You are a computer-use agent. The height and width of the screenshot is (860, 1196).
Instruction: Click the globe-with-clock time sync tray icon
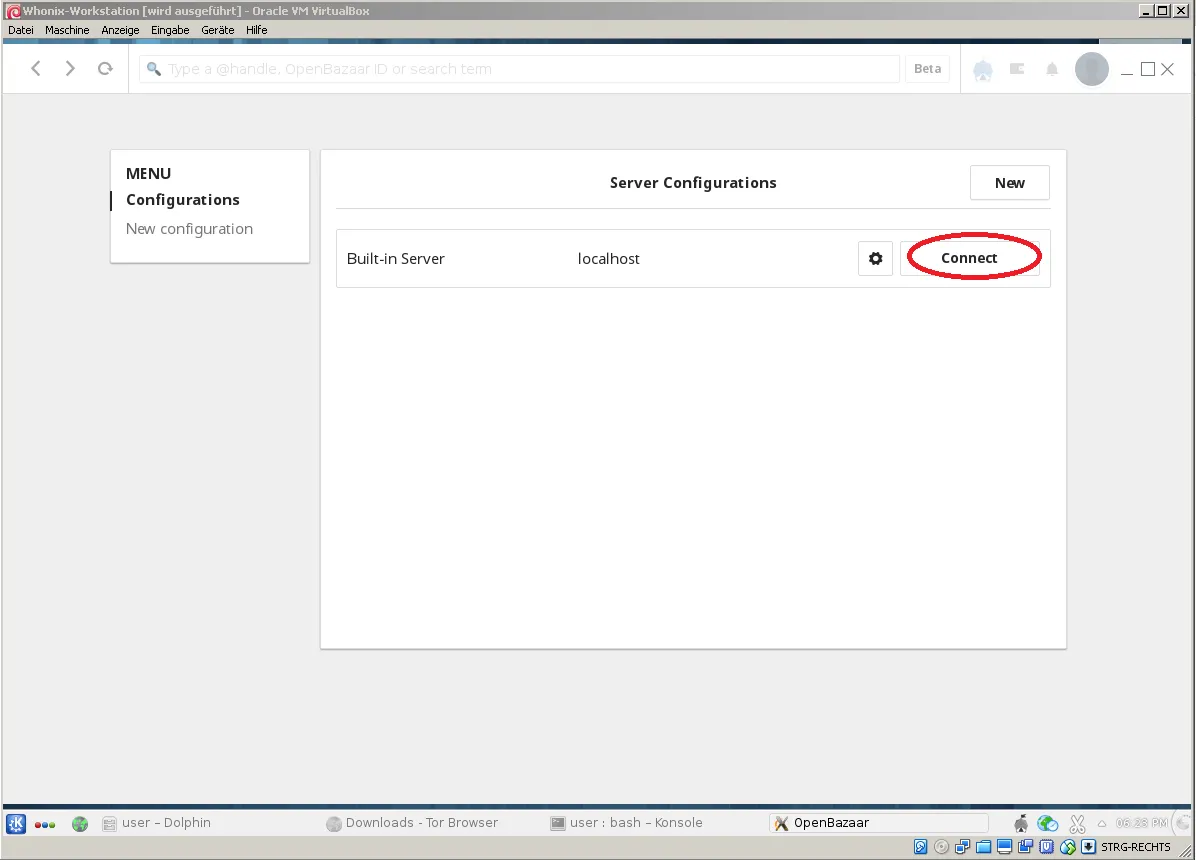1048,823
